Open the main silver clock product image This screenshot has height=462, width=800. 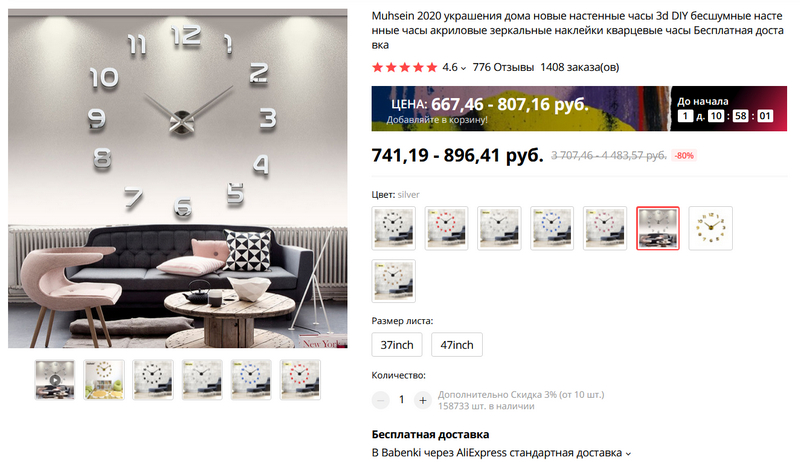coord(178,178)
